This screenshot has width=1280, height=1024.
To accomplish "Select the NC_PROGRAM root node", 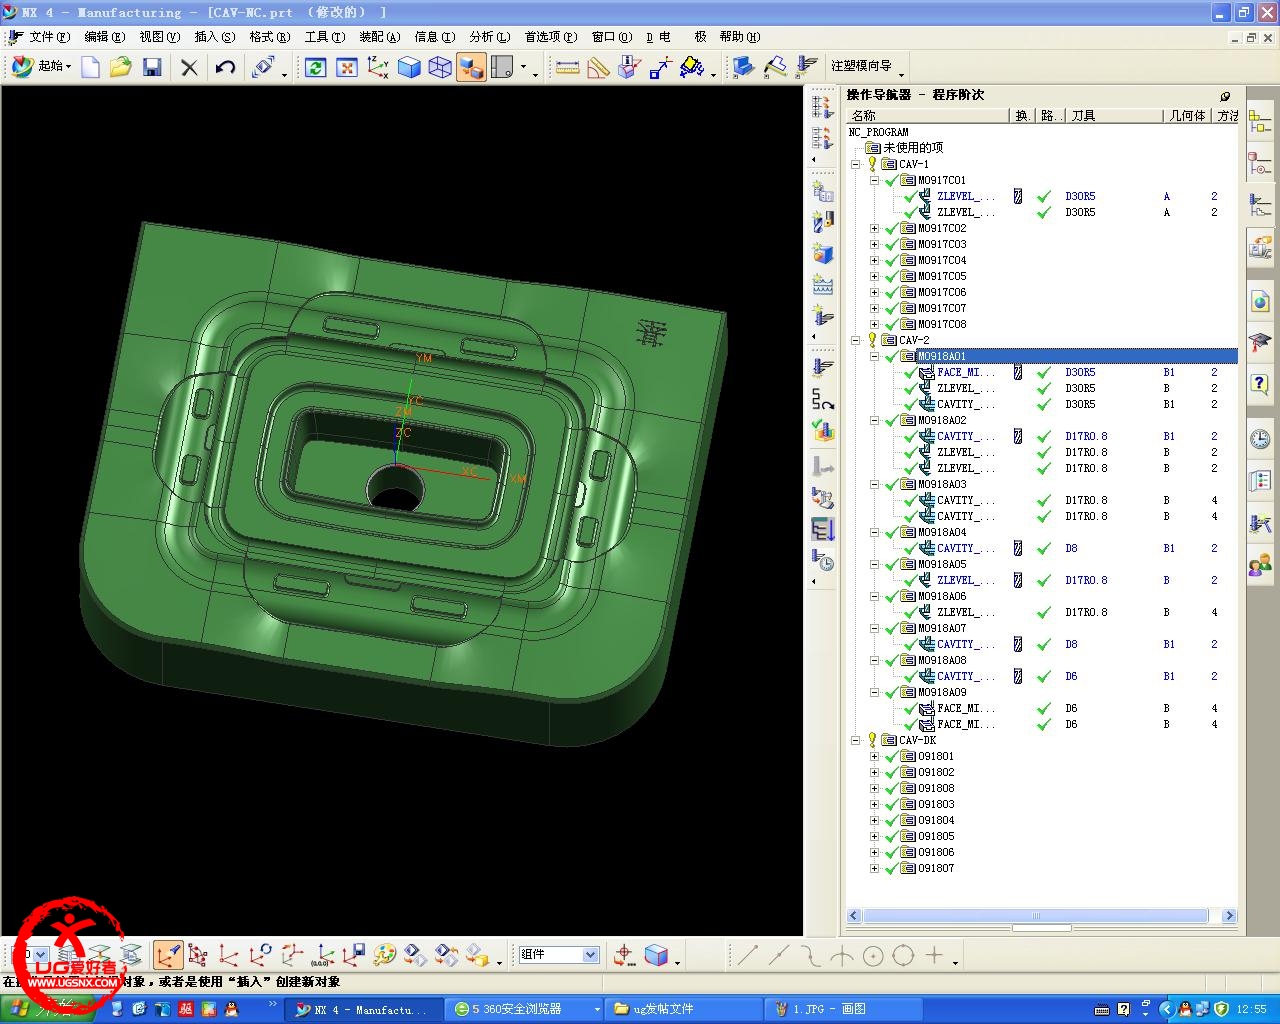I will point(878,132).
